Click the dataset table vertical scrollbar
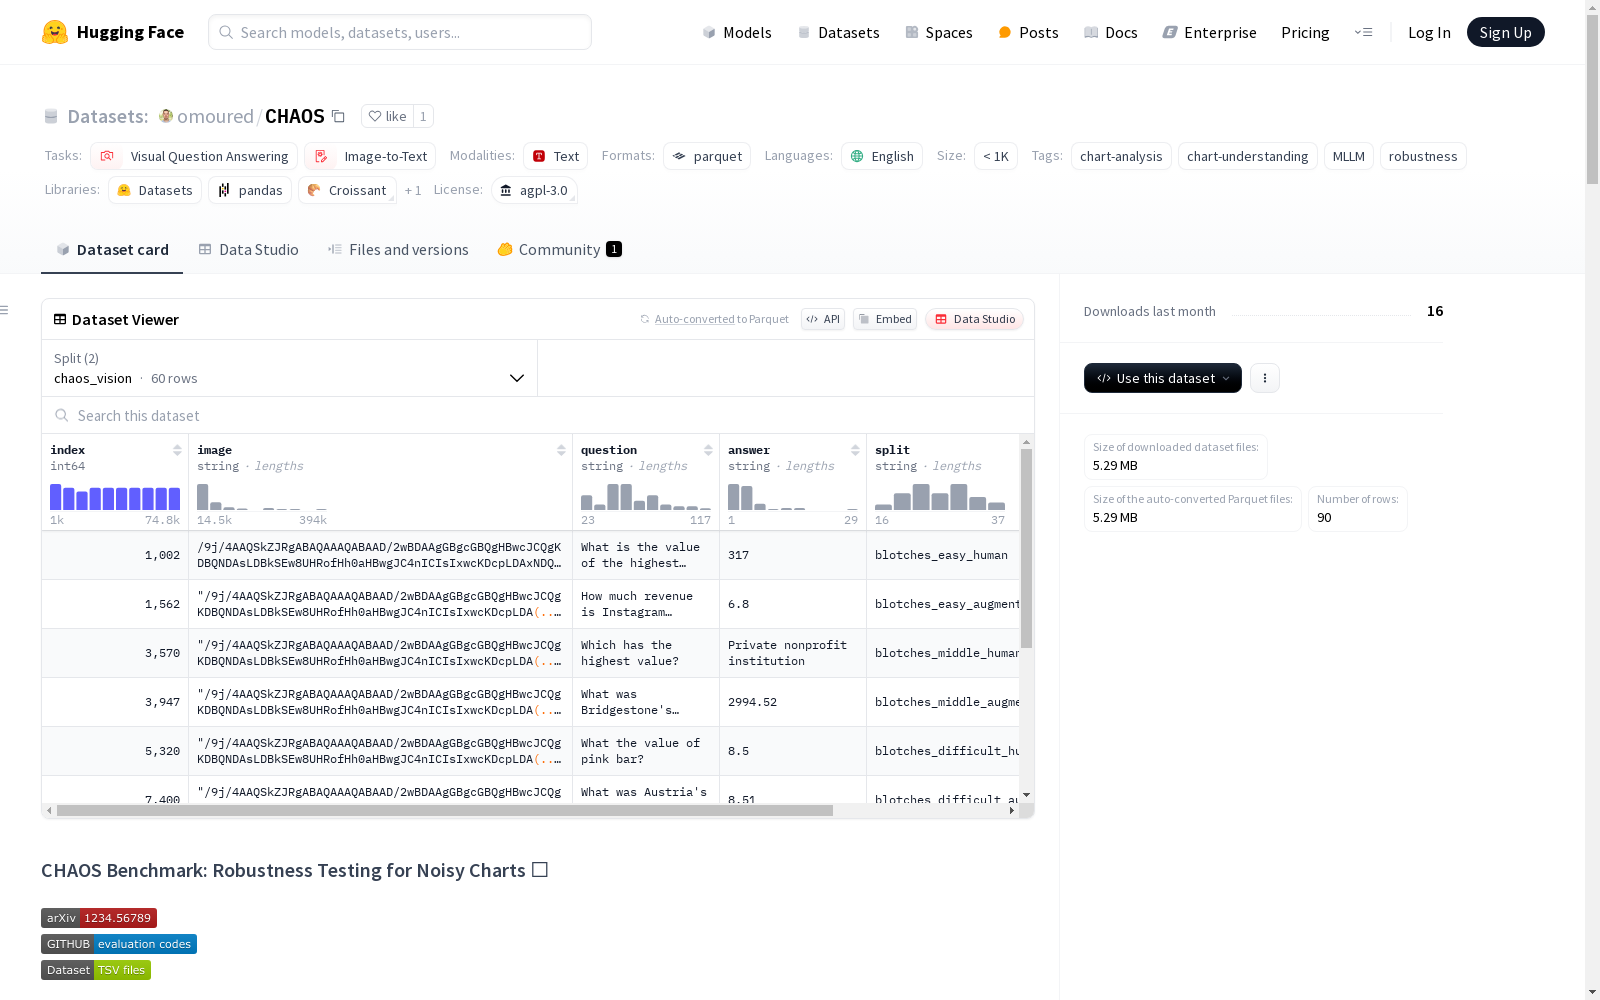Image resolution: width=1600 pixels, height=1000 pixels. pyautogui.click(x=1026, y=548)
